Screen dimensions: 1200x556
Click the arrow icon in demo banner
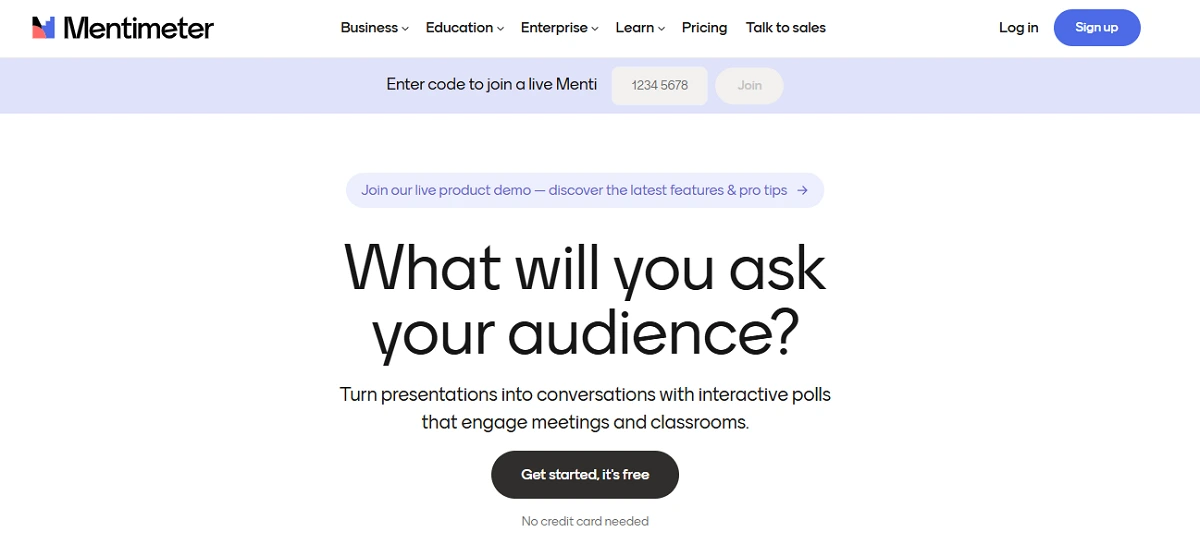(802, 190)
